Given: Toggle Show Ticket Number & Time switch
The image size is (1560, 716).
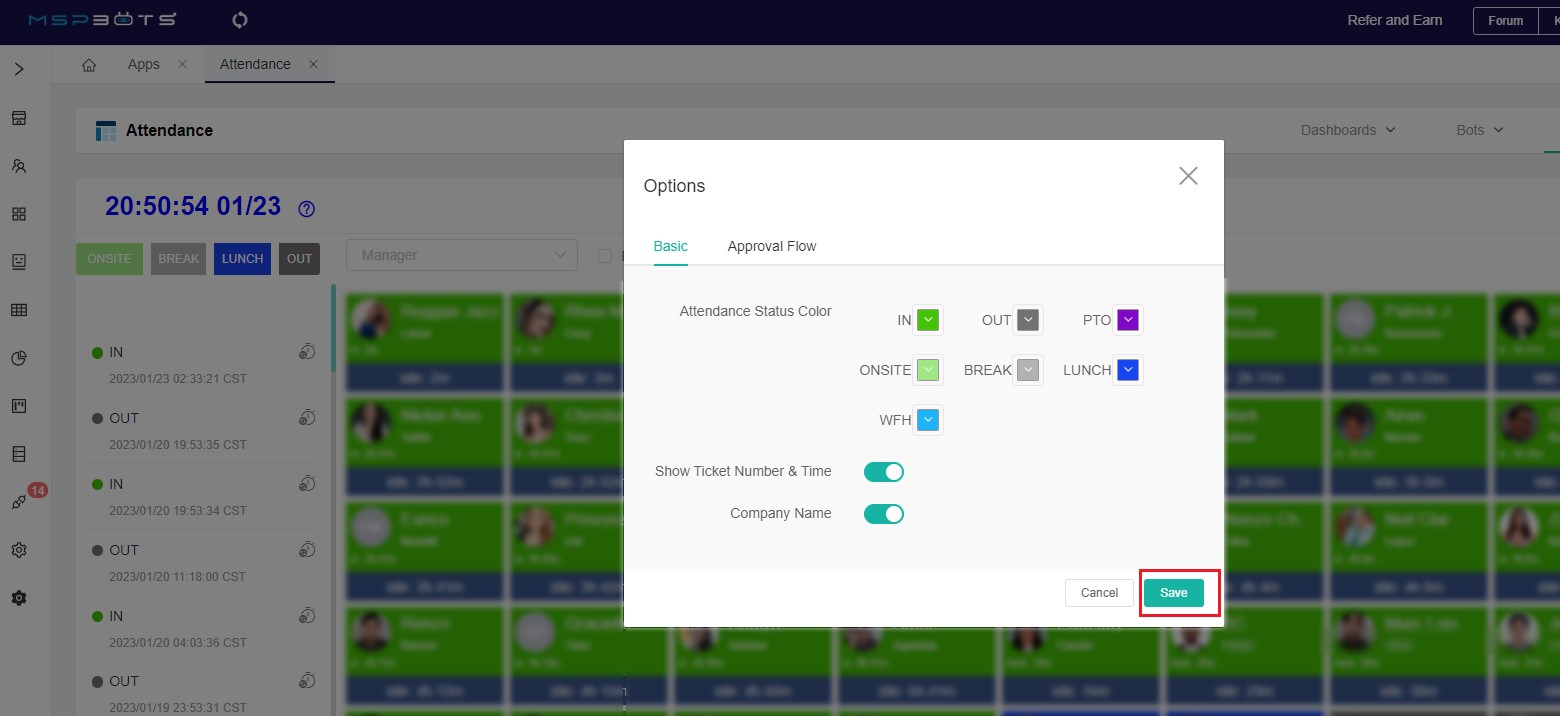Looking at the screenshot, I should click(x=883, y=471).
